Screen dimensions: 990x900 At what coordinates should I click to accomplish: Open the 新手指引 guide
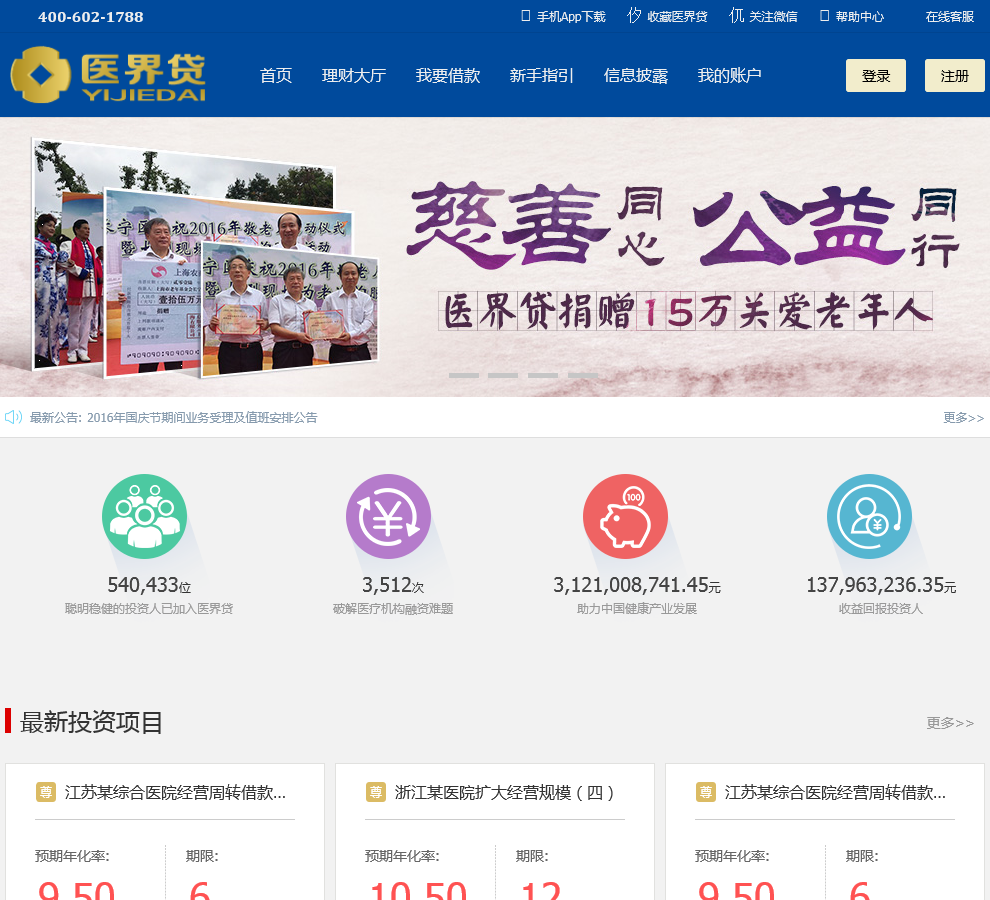point(541,76)
